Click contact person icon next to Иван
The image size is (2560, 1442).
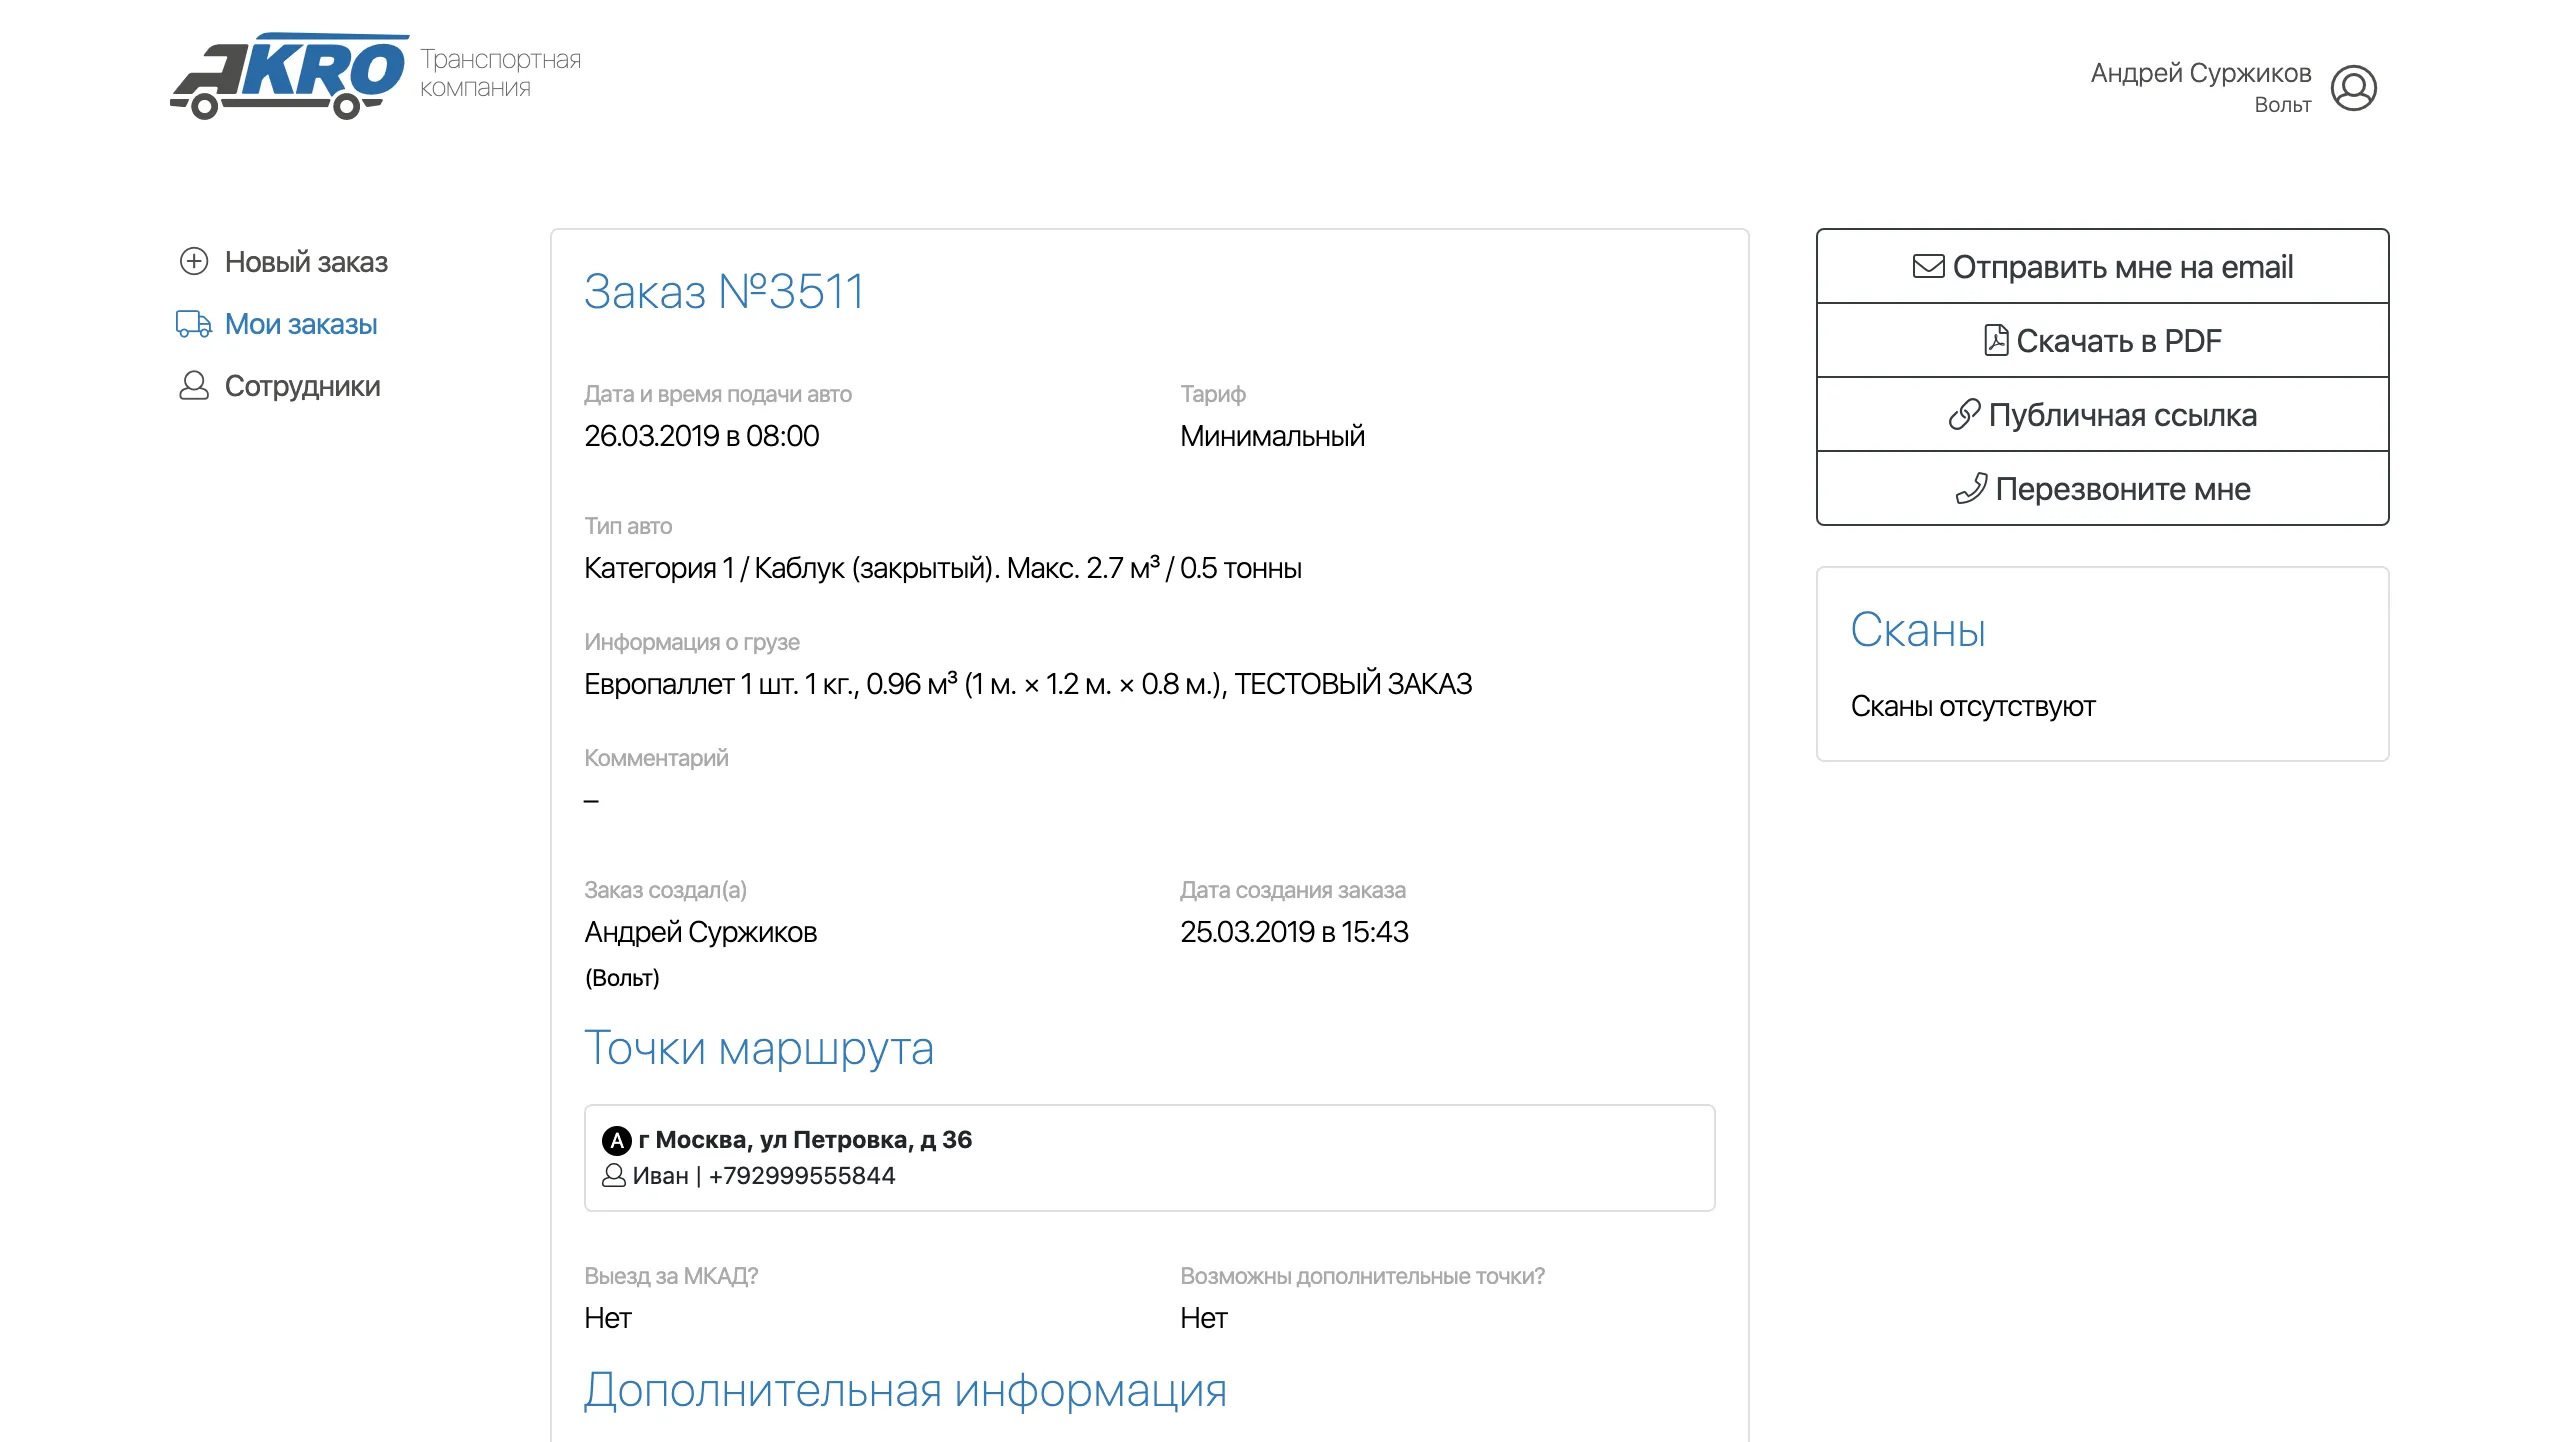point(613,1176)
